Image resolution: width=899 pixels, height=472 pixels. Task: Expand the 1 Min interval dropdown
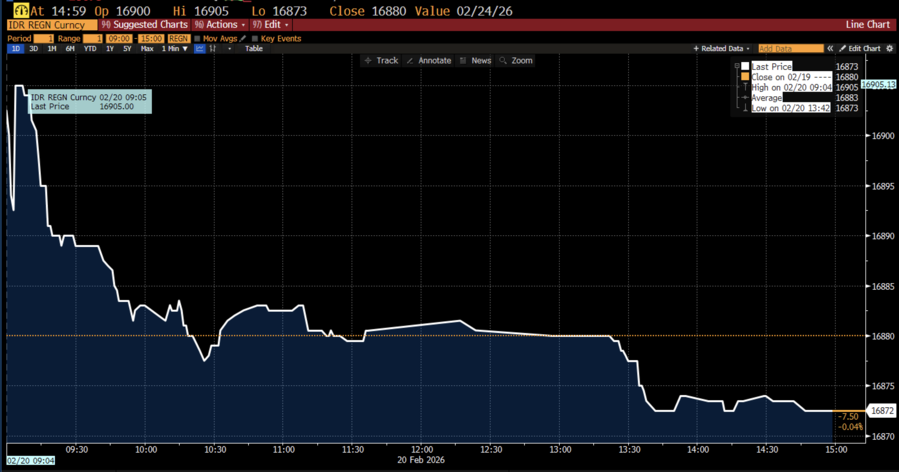(175, 48)
